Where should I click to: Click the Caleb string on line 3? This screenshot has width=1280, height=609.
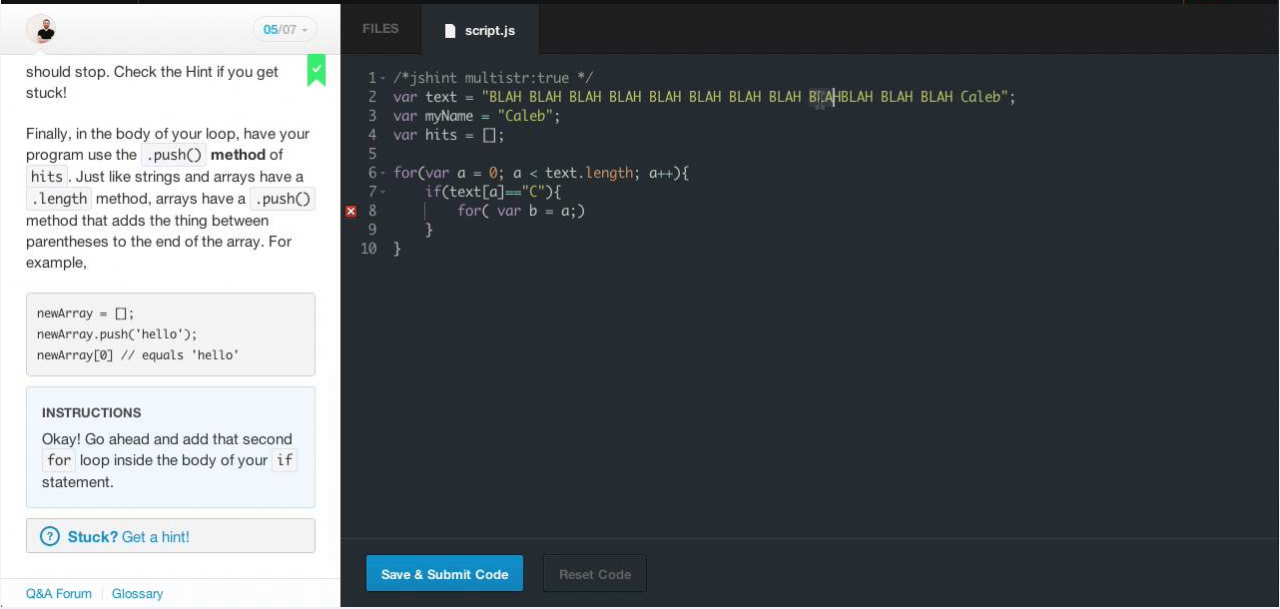pos(527,116)
